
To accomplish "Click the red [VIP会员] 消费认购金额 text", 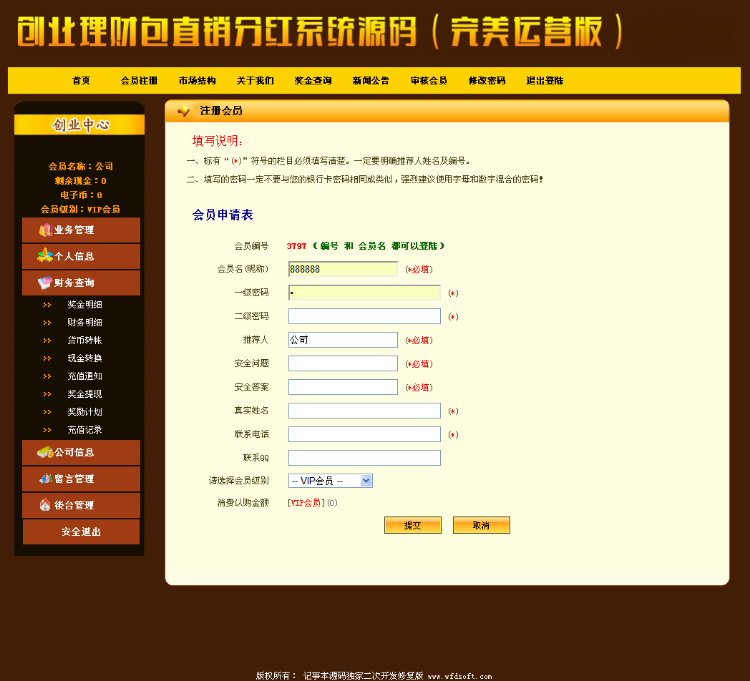I will [x=306, y=503].
